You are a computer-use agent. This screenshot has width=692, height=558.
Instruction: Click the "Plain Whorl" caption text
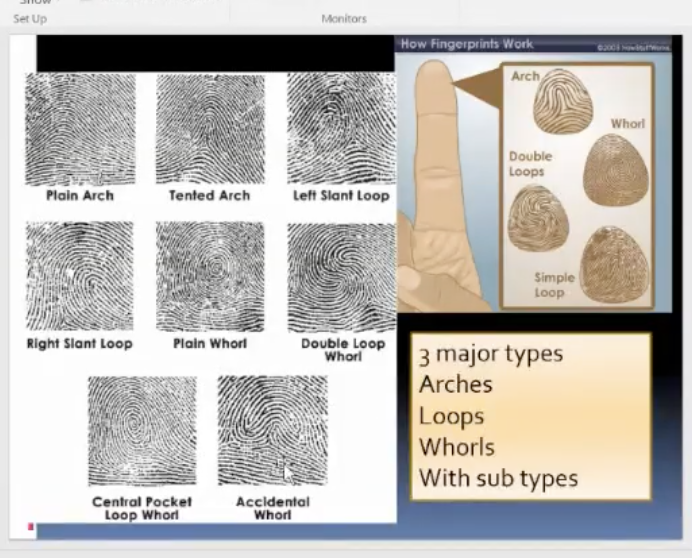tap(210, 343)
